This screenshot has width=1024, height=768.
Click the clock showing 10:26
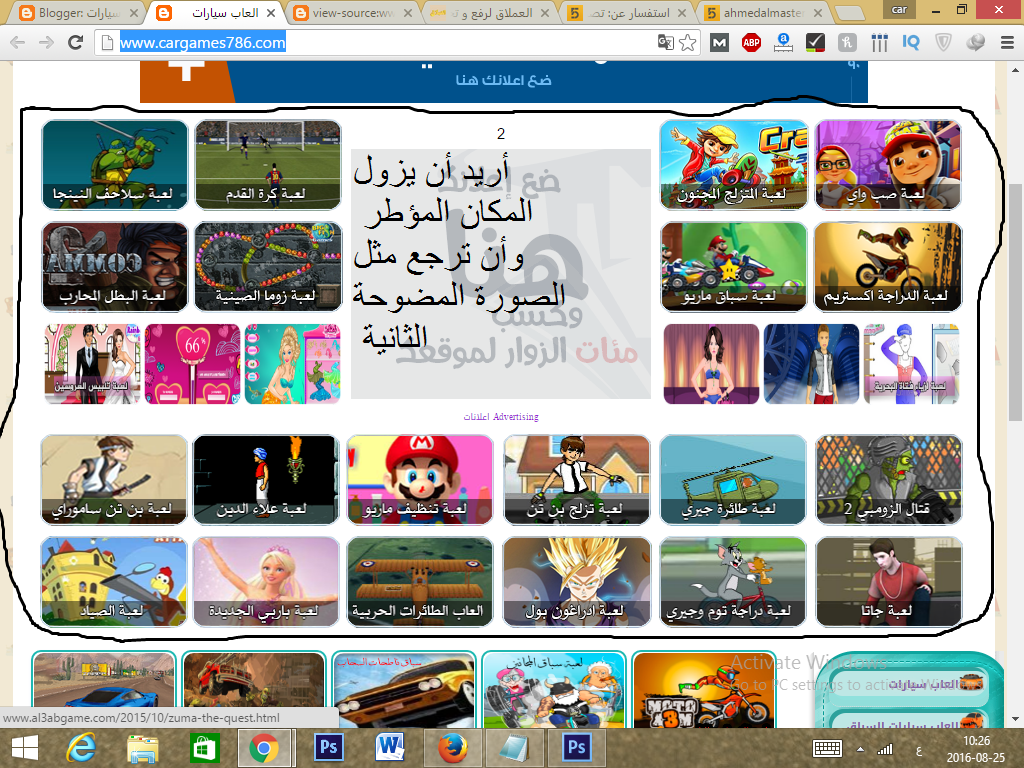(976, 741)
